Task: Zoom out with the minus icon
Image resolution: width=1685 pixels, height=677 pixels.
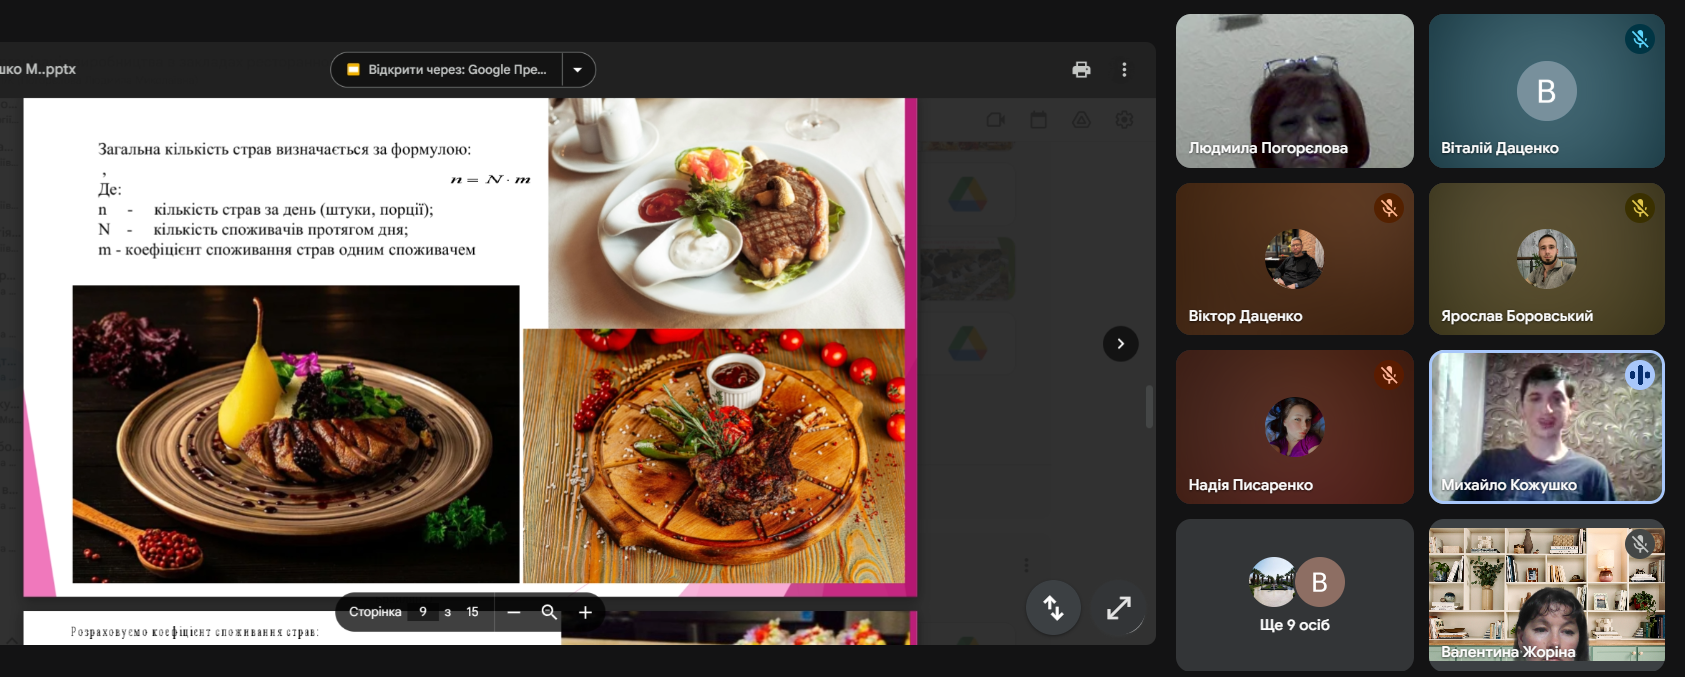Action: coord(514,612)
